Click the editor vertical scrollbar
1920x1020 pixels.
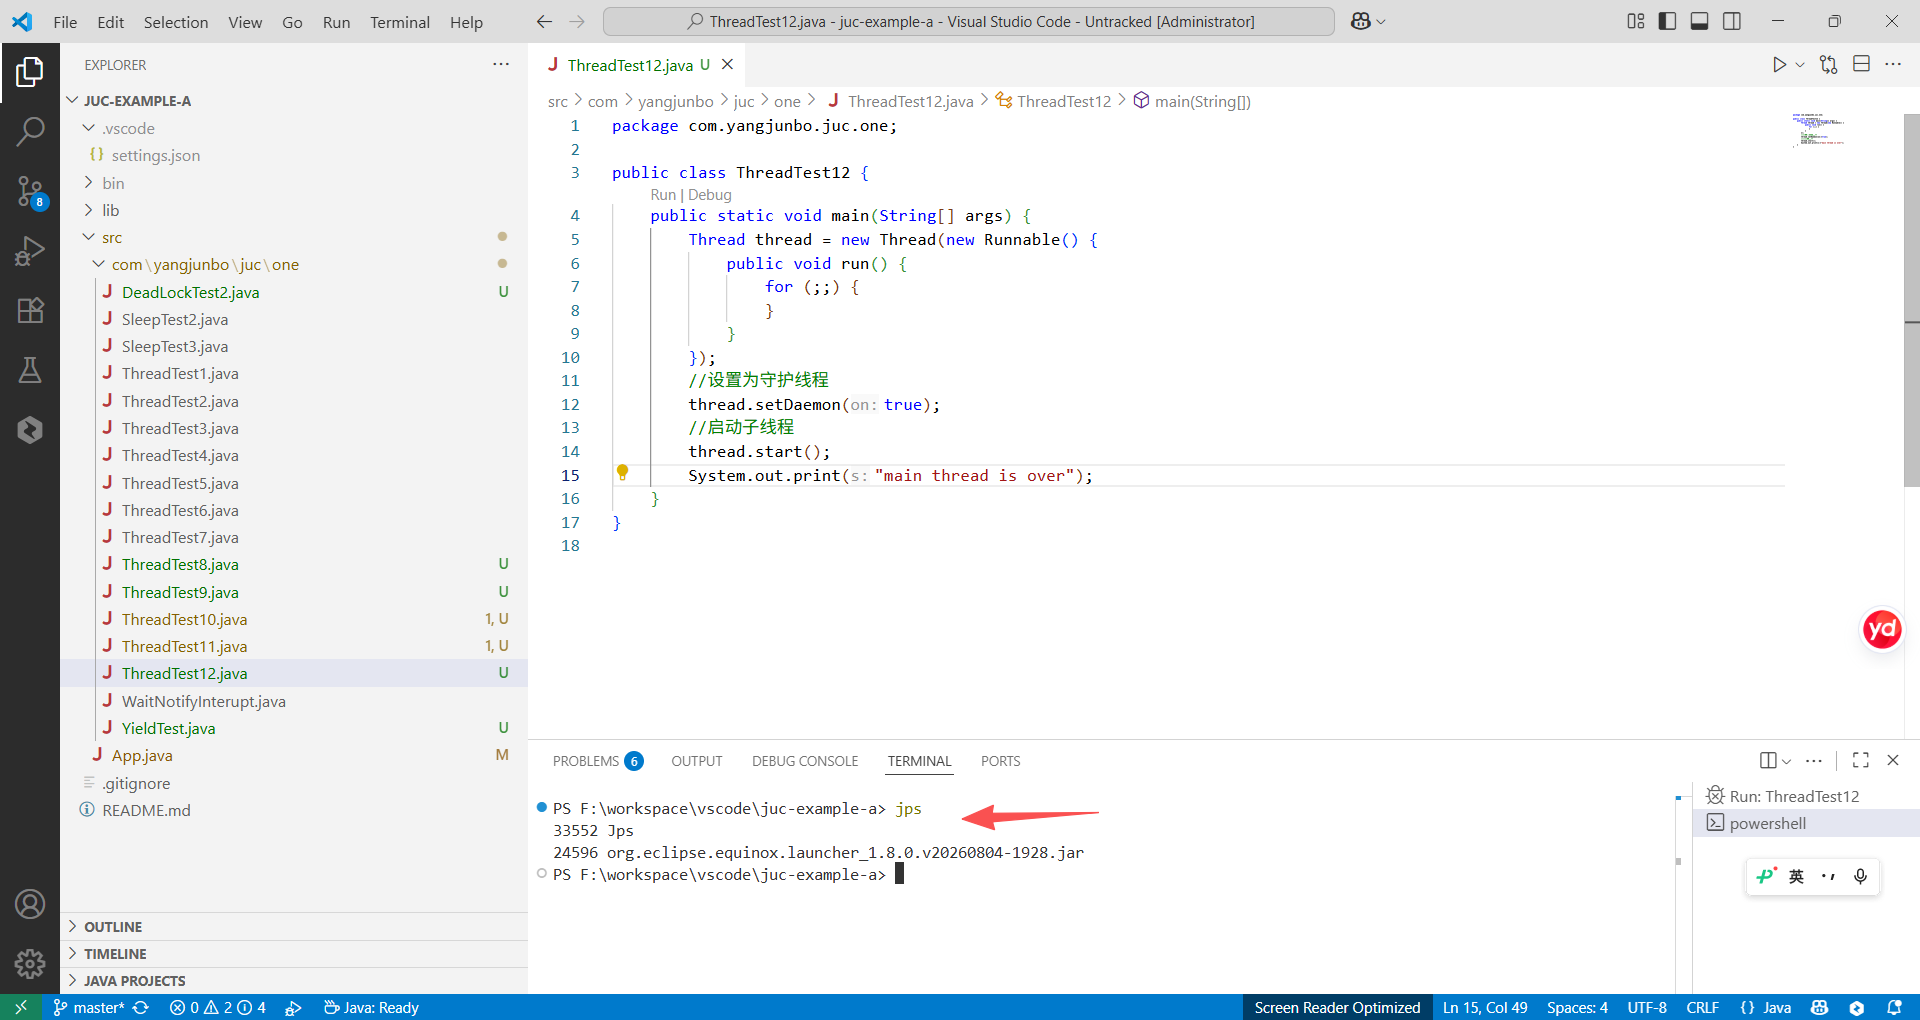pos(1911,300)
